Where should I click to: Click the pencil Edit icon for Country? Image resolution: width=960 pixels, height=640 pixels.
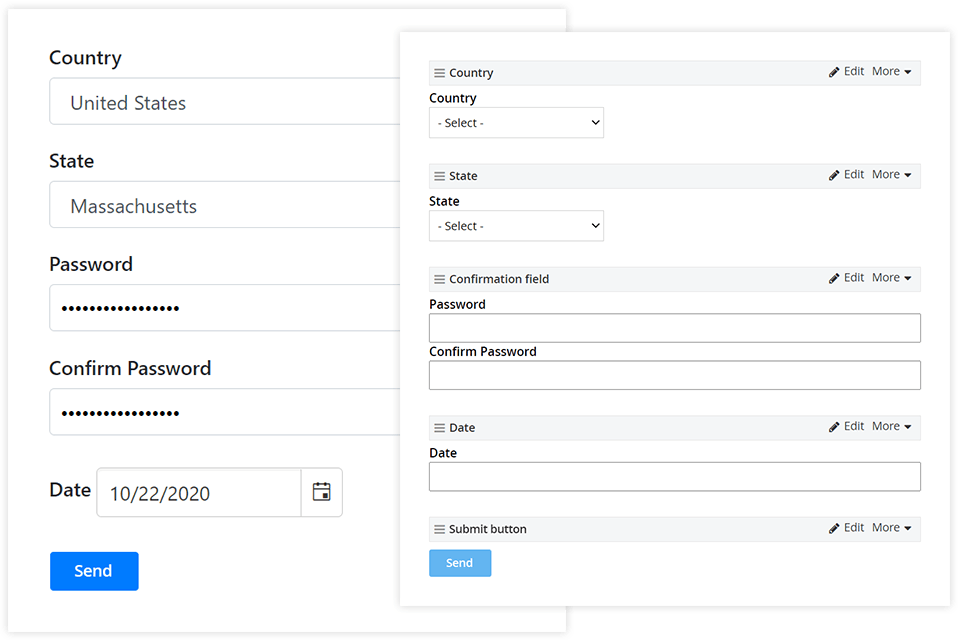point(835,72)
